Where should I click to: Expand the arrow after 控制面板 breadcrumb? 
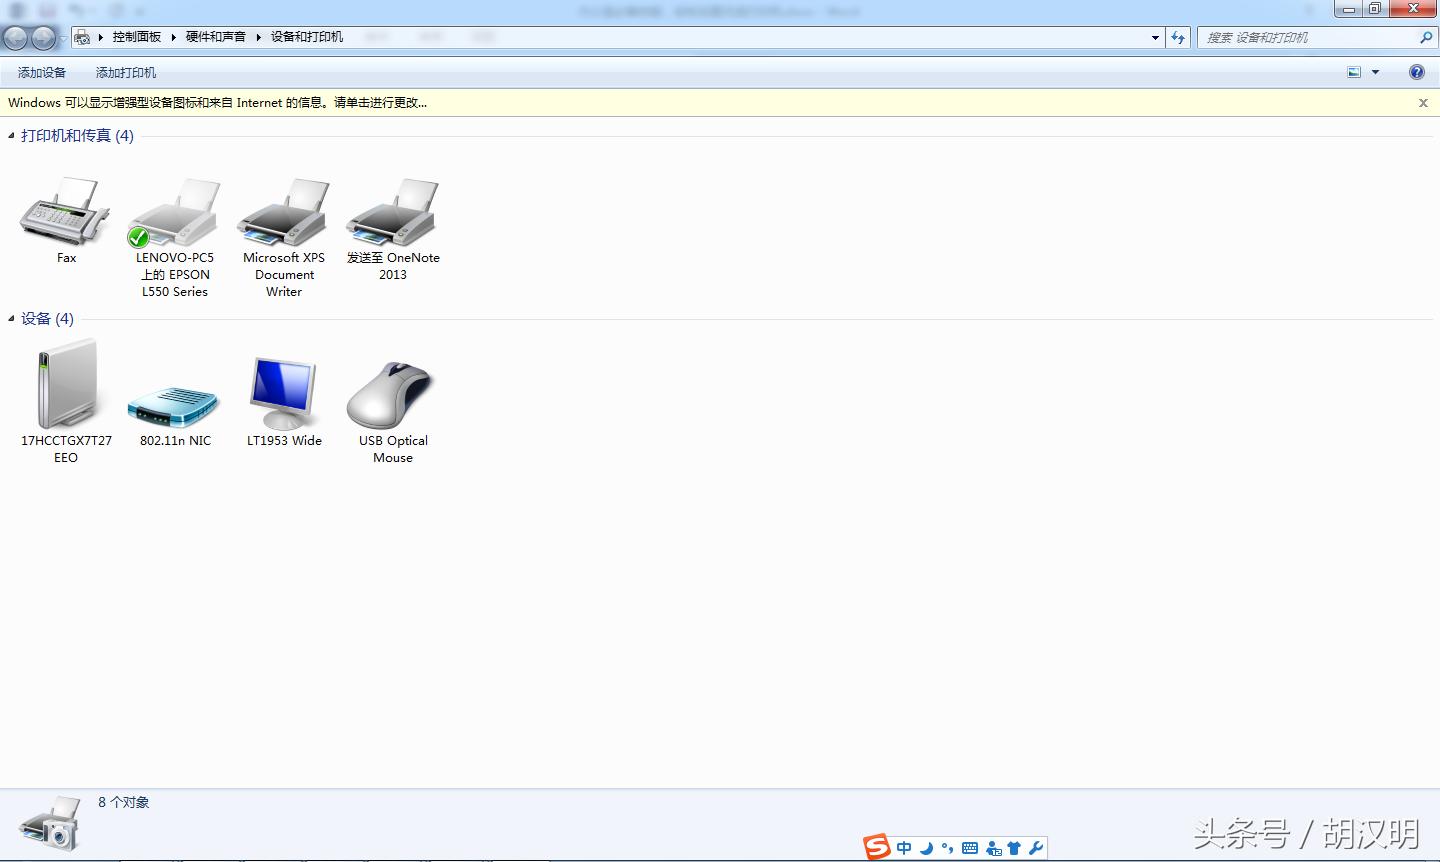(x=173, y=37)
